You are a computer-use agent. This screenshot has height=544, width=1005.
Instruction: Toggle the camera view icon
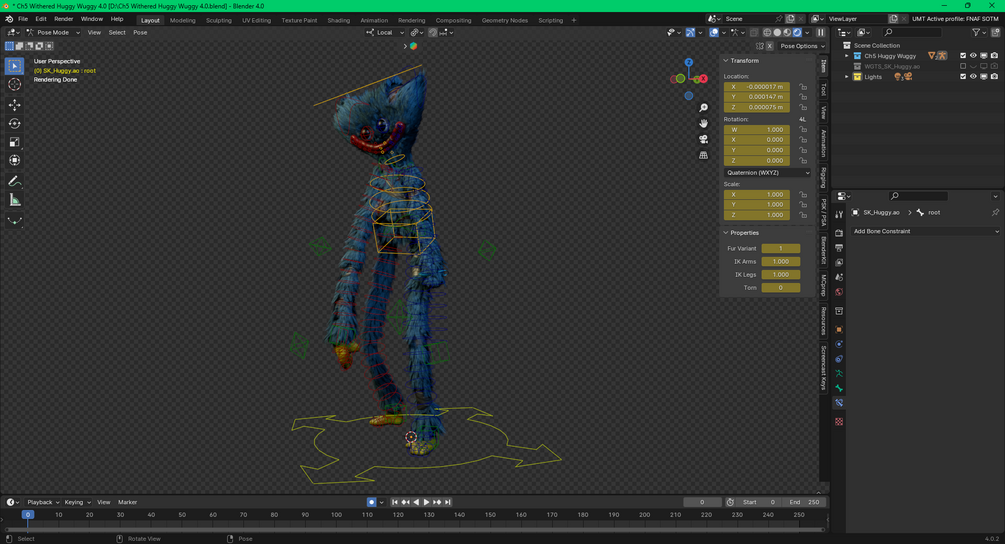703,139
